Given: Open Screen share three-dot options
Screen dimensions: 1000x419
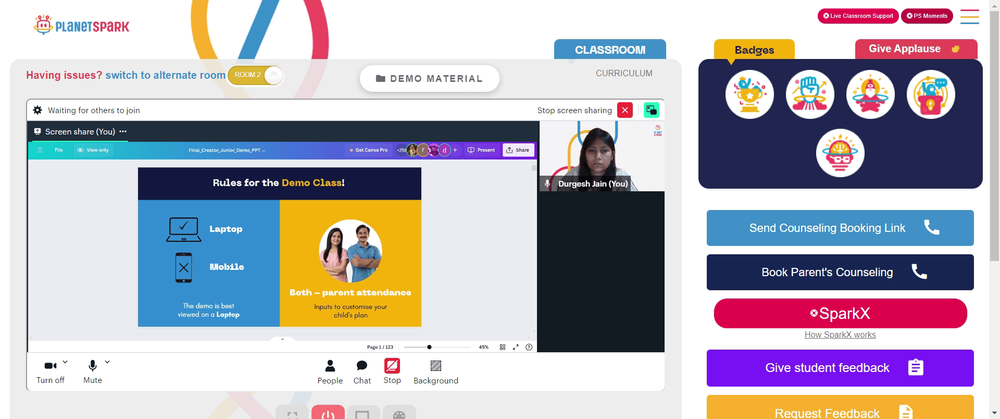Looking at the screenshot, I should point(123,131).
